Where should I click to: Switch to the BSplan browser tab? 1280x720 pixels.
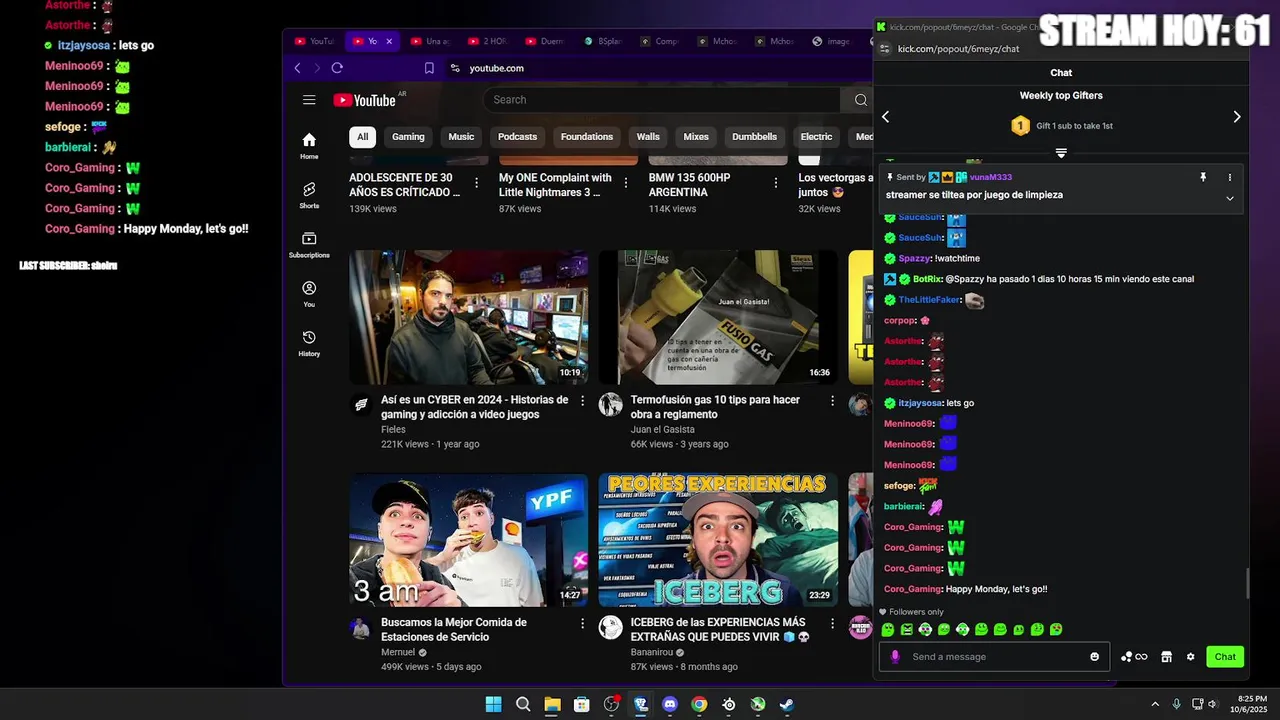(602, 41)
